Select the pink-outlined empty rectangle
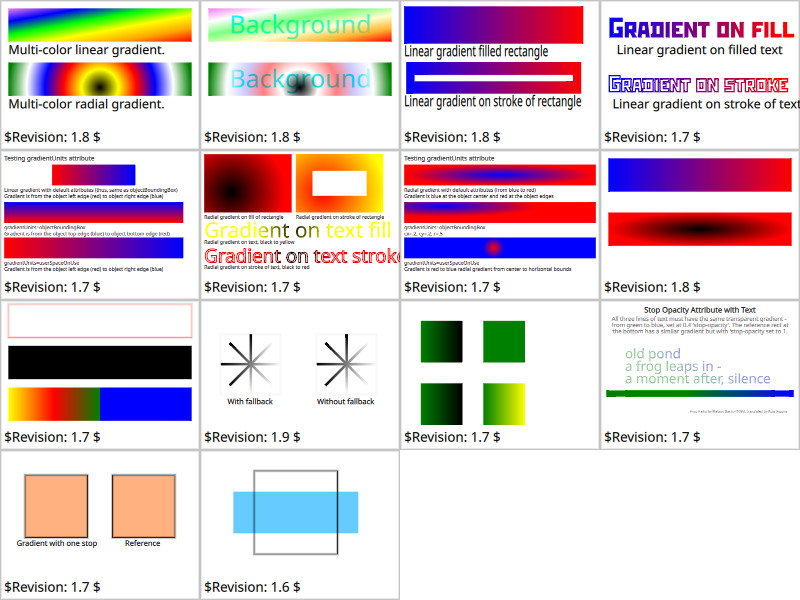Viewport: 800px width, 600px height. click(99, 321)
